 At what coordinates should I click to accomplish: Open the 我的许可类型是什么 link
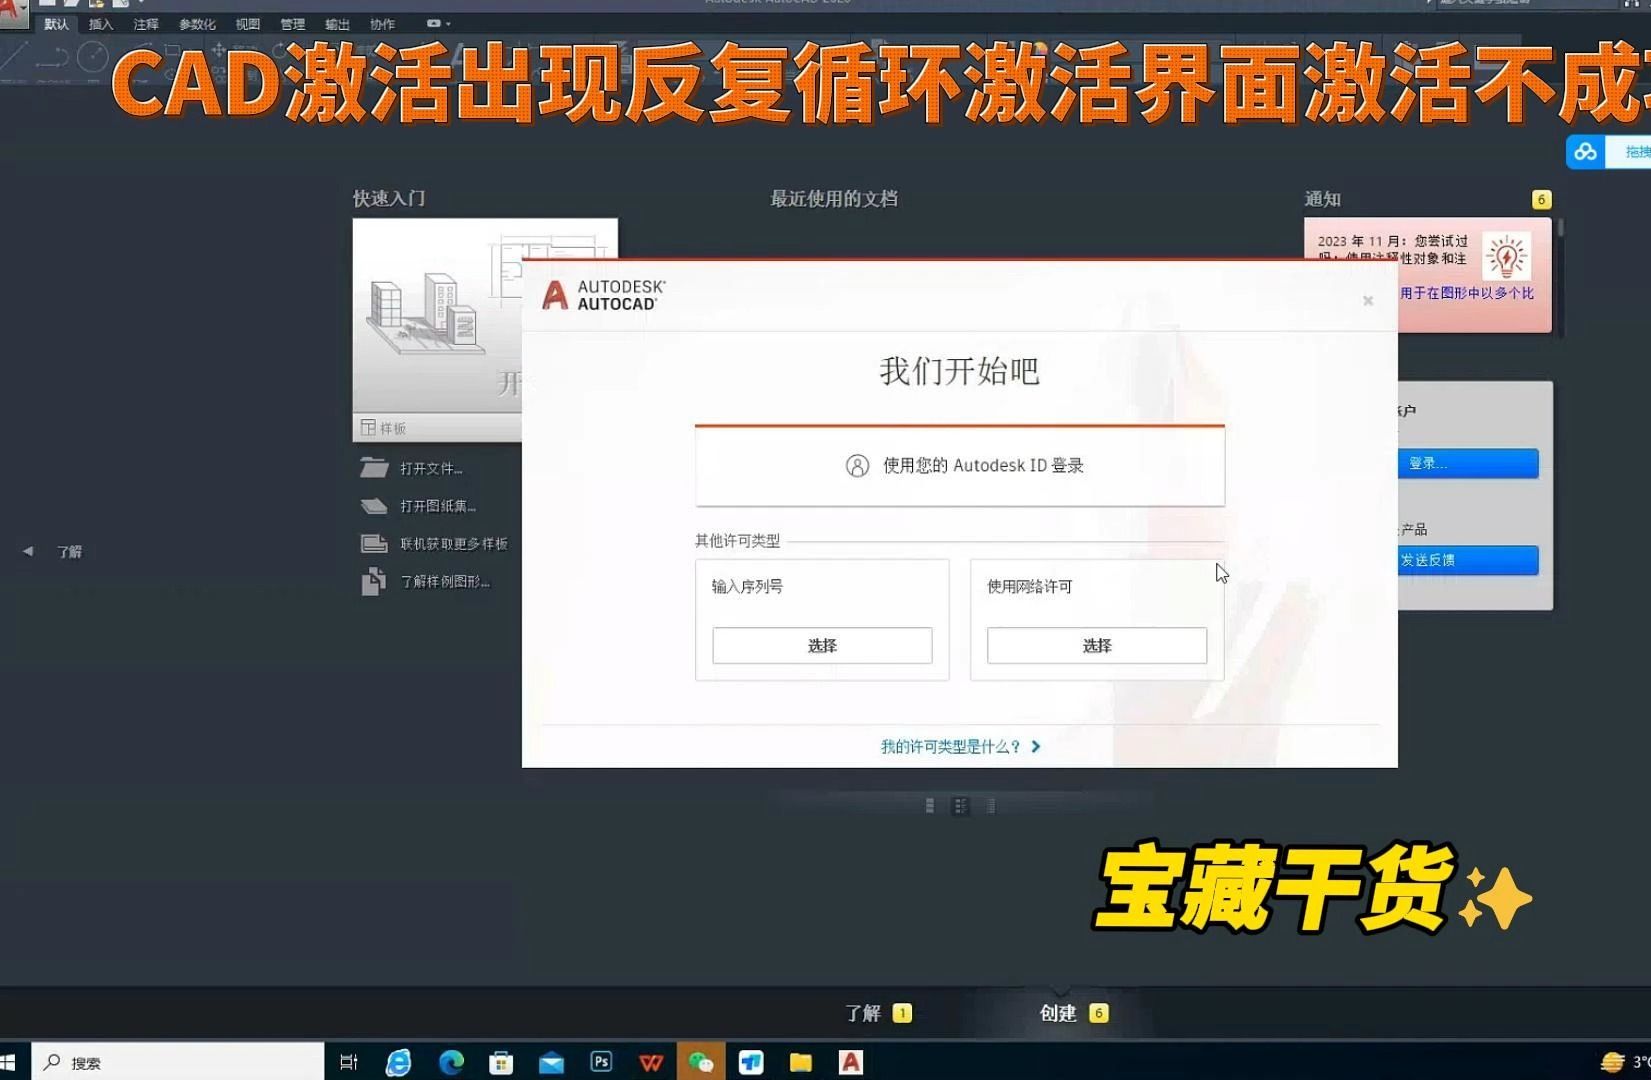pyautogui.click(x=947, y=746)
